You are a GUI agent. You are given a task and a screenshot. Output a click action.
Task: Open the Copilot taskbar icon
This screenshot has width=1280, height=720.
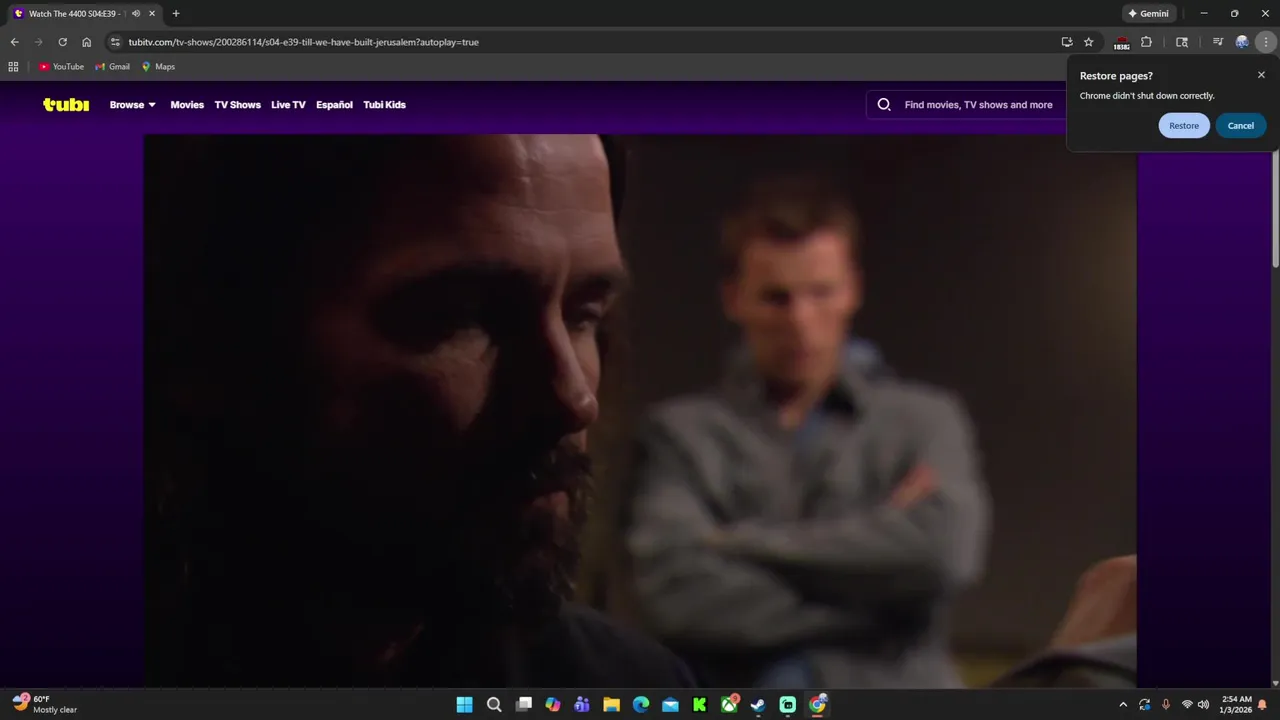[553, 704]
